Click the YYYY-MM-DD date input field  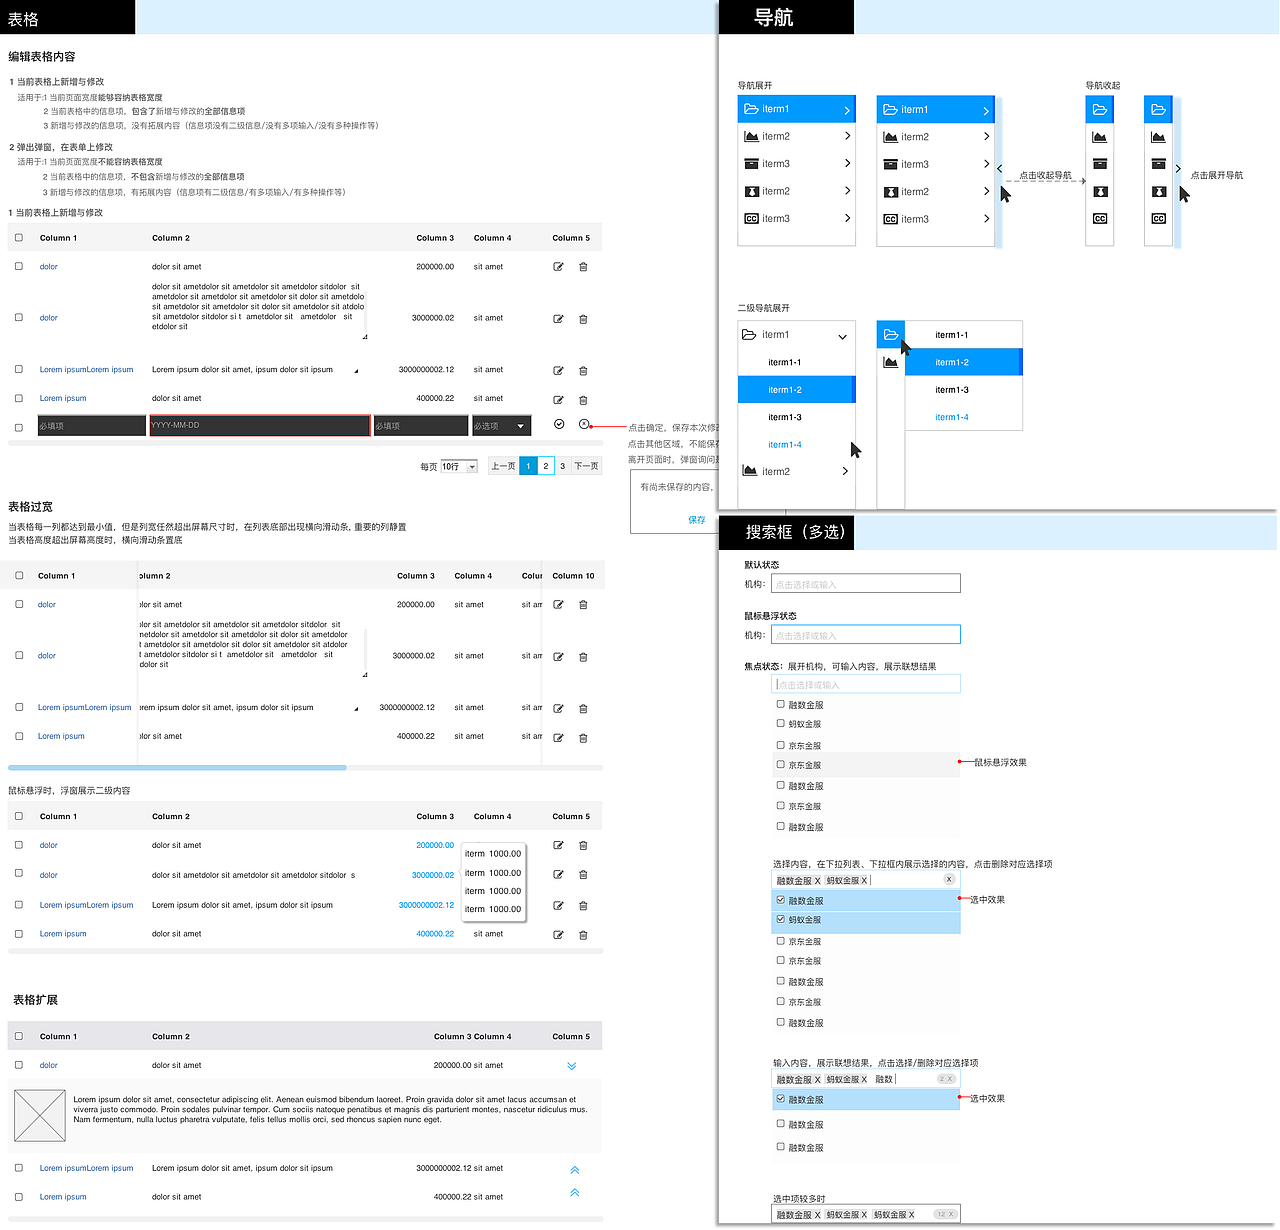[x=260, y=426]
